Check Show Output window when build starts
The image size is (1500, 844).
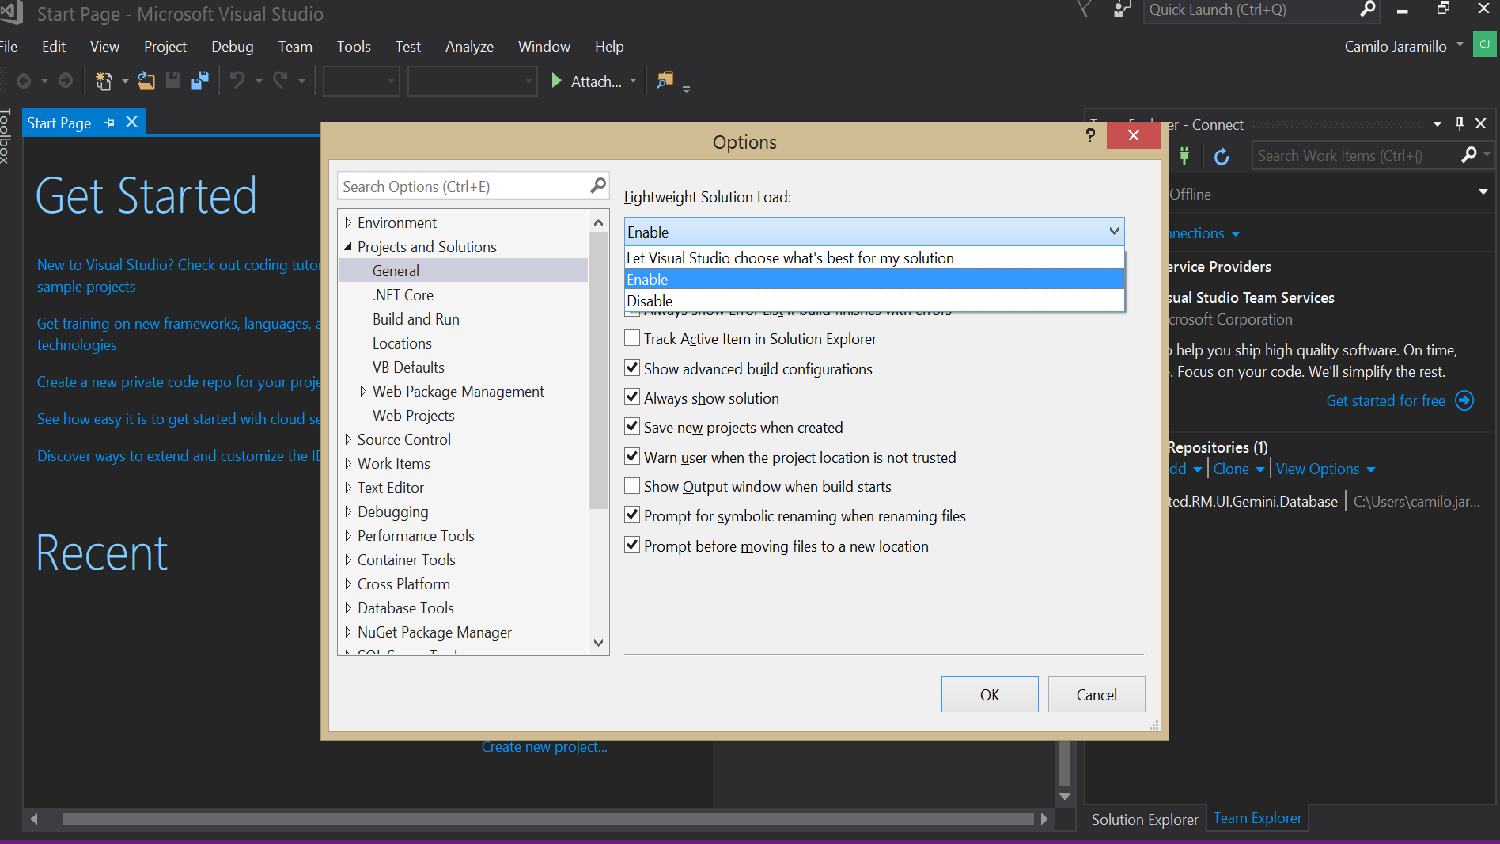coord(632,486)
